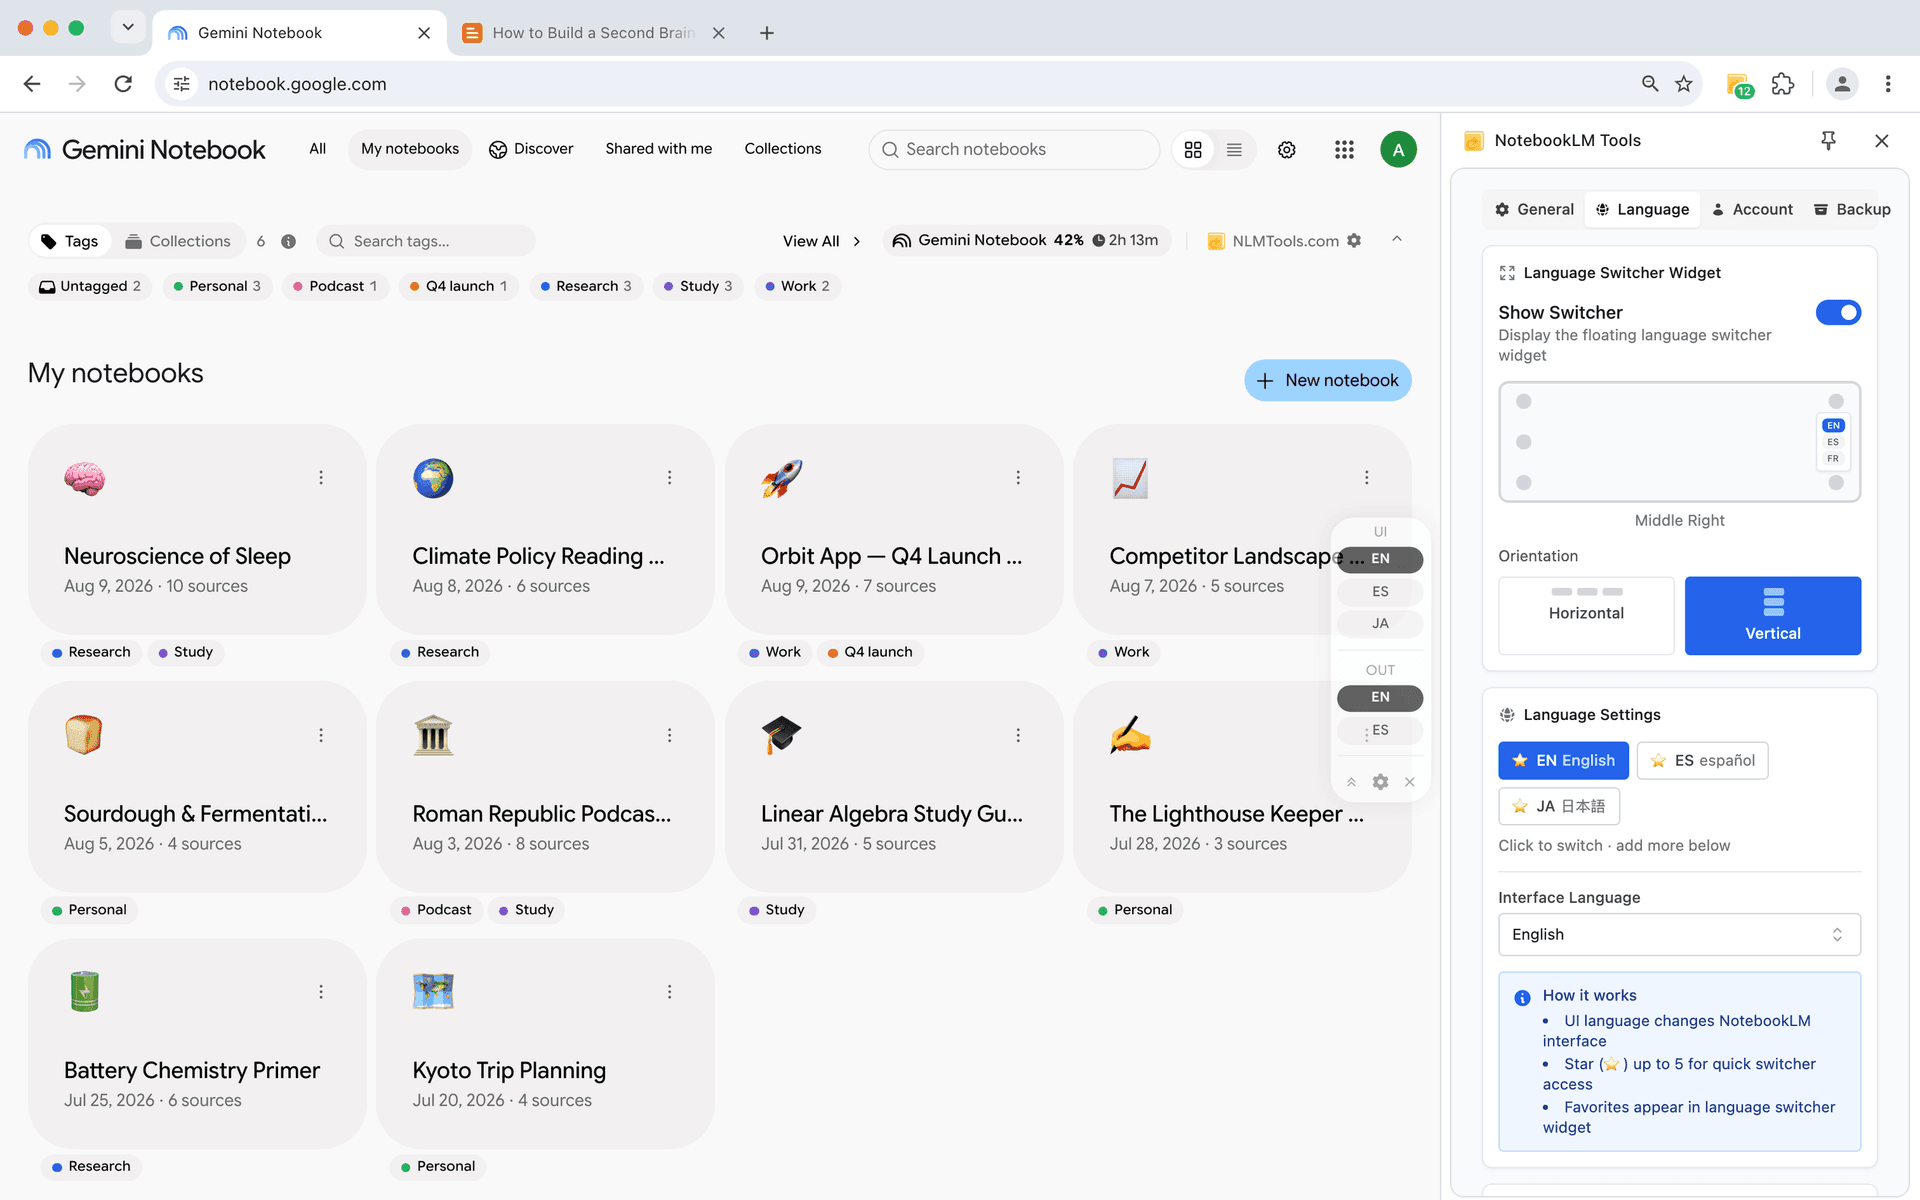
Task: Click the Search tags field
Action: [426, 241]
